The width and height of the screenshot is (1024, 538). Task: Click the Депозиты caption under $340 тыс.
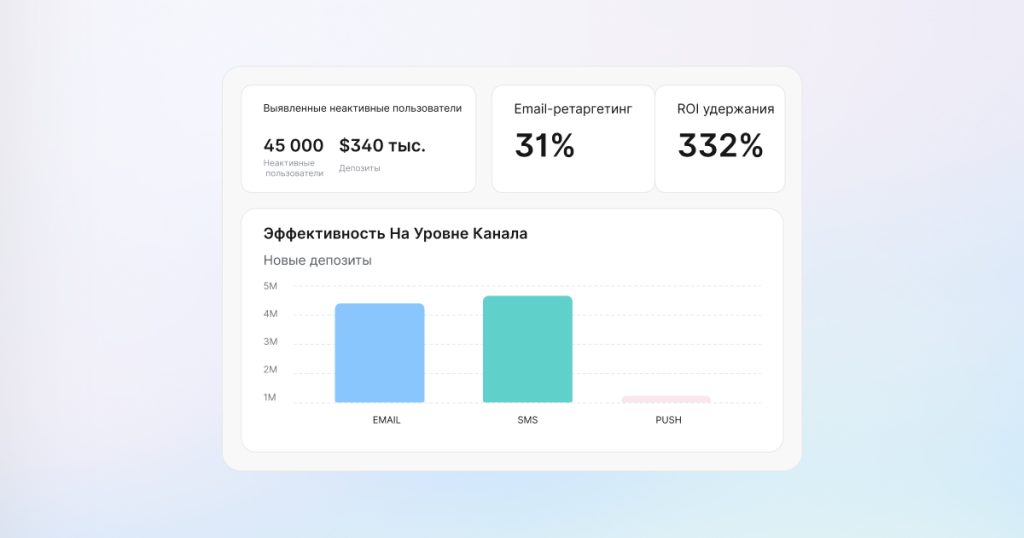pos(359,168)
